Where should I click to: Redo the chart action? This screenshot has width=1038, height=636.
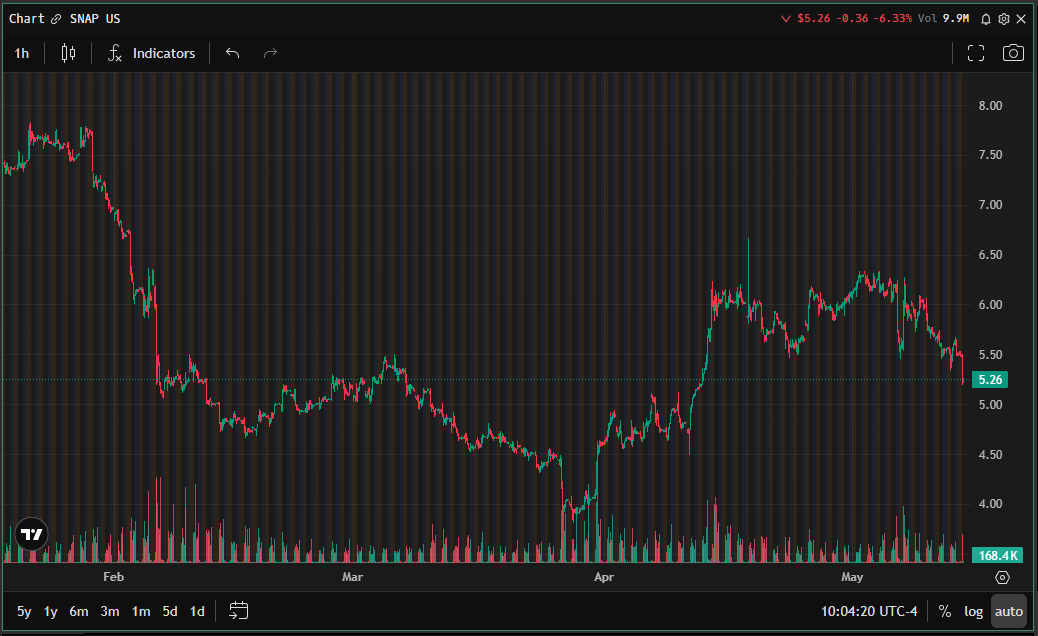pyautogui.click(x=270, y=53)
